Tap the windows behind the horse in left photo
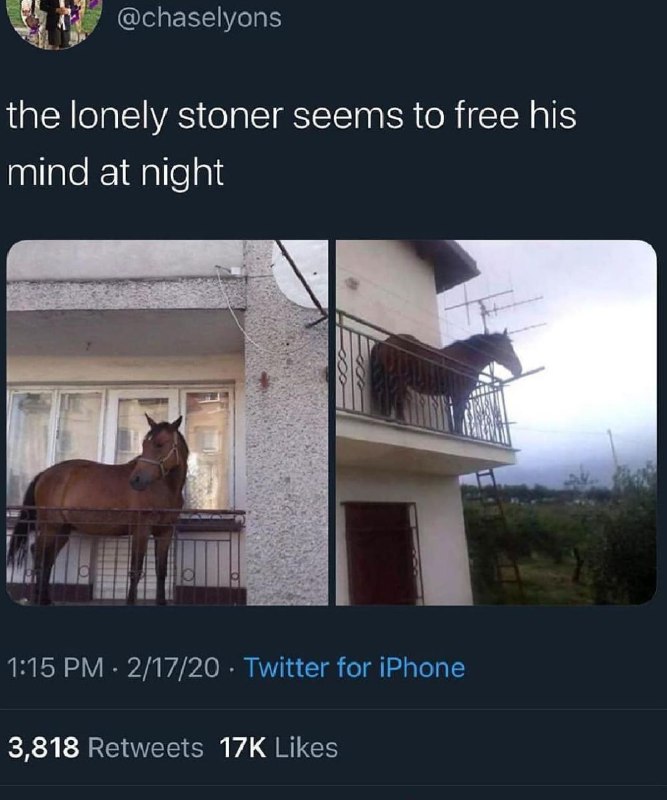667x800 pixels. click(x=121, y=445)
